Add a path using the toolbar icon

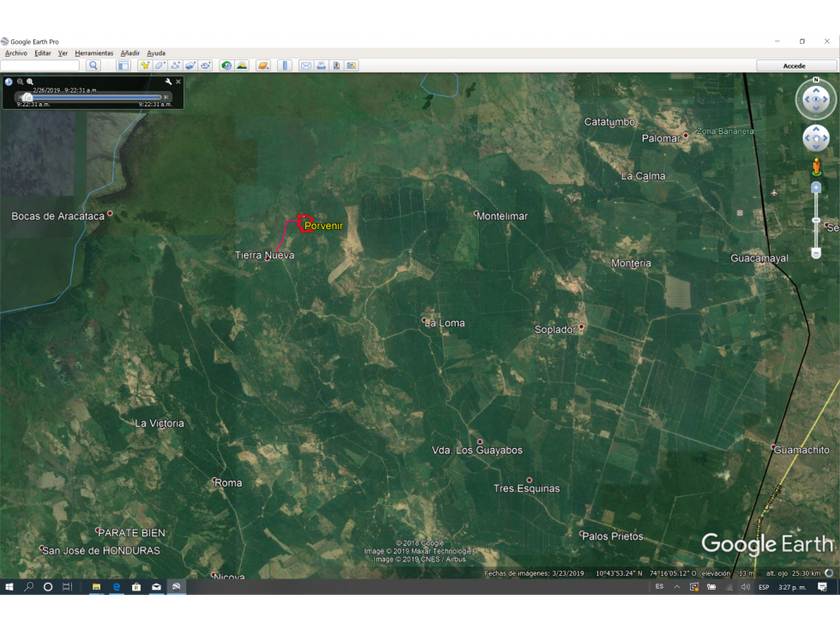175,65
